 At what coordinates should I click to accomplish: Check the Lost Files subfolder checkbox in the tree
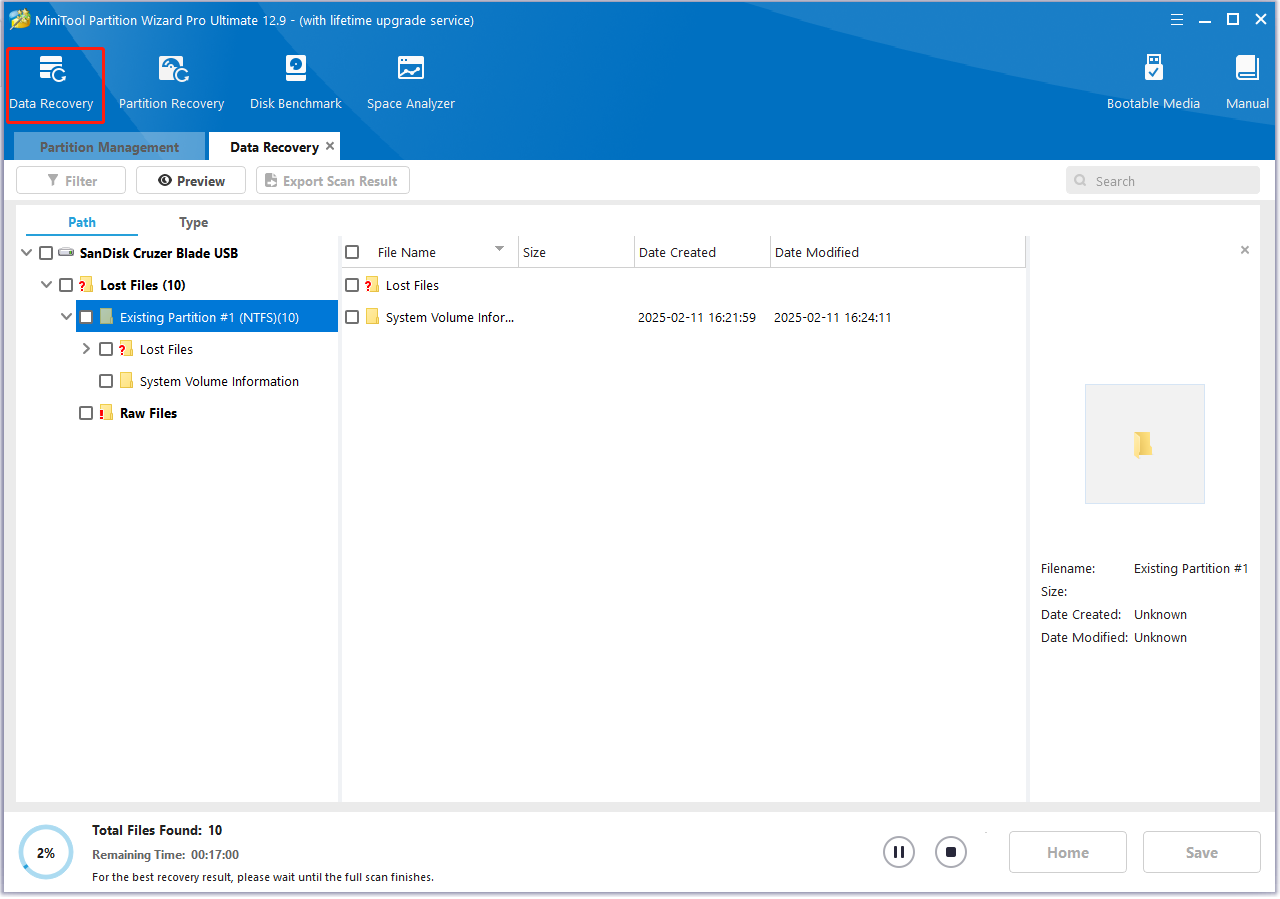pyautogui.click(x=106, y=349)
